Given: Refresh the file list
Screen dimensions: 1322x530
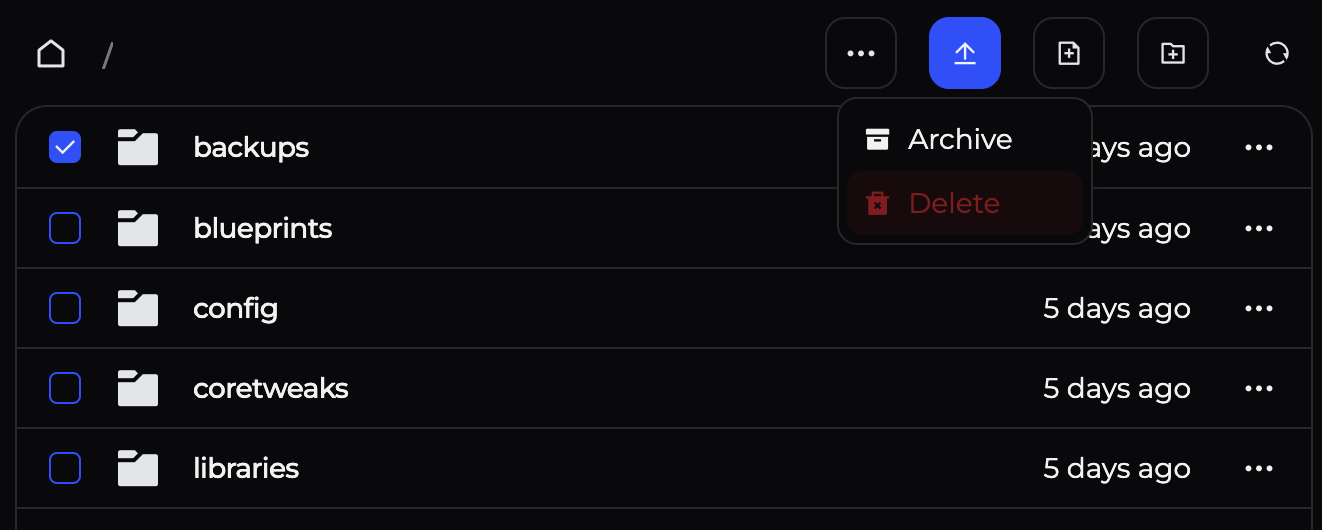Looking at the screenshot, I should (x=1277, y=53).
